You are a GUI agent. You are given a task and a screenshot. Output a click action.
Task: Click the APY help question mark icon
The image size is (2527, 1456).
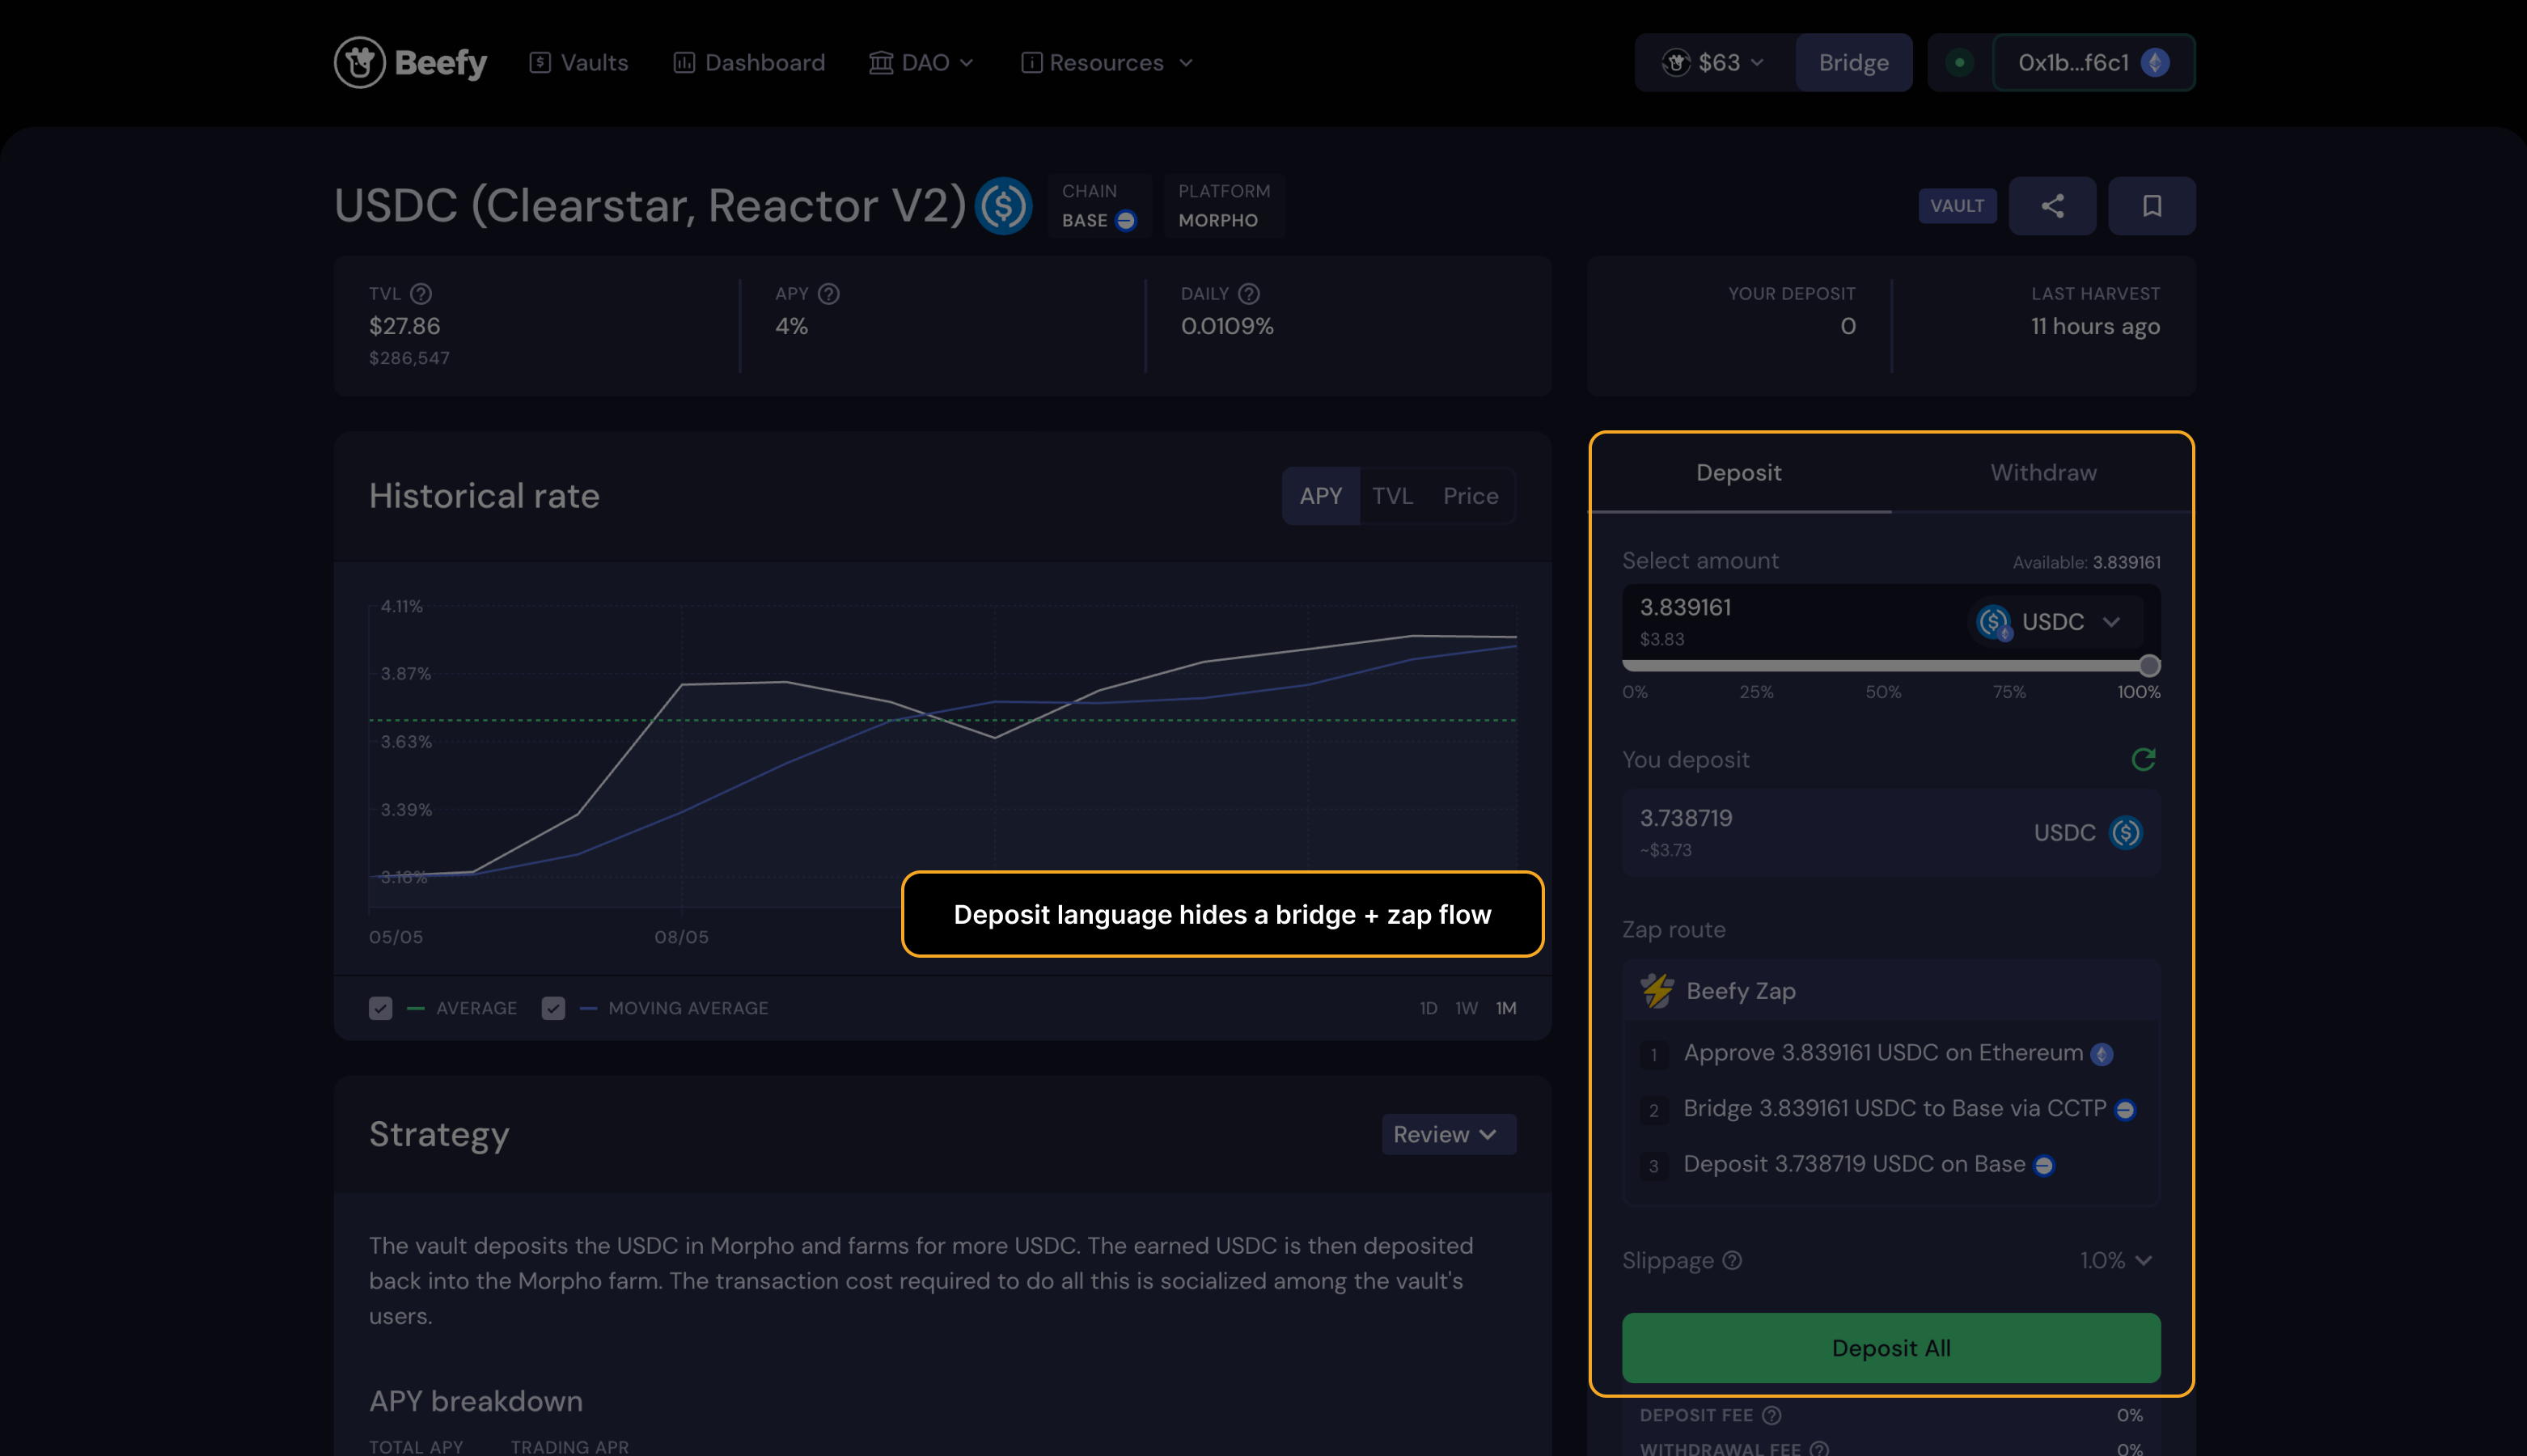coord(828,294)
